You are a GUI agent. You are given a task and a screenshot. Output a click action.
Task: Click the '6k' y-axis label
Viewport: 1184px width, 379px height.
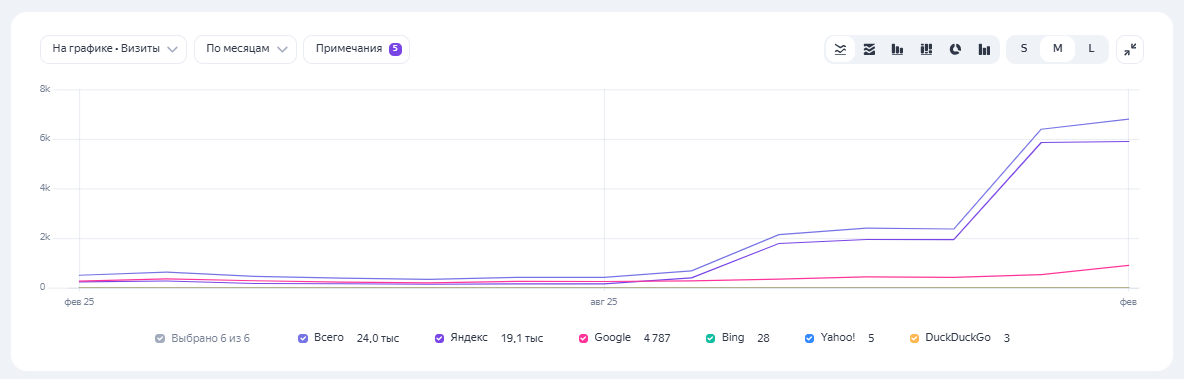(45, 139)
